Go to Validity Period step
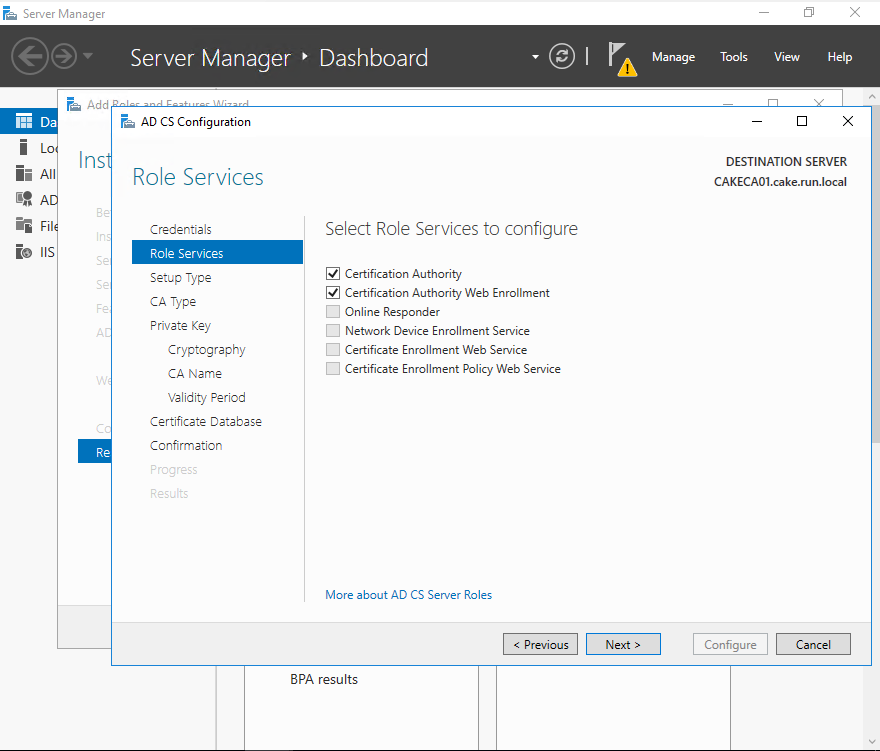The height and width of the screenshot is (751, 880). 207,397
